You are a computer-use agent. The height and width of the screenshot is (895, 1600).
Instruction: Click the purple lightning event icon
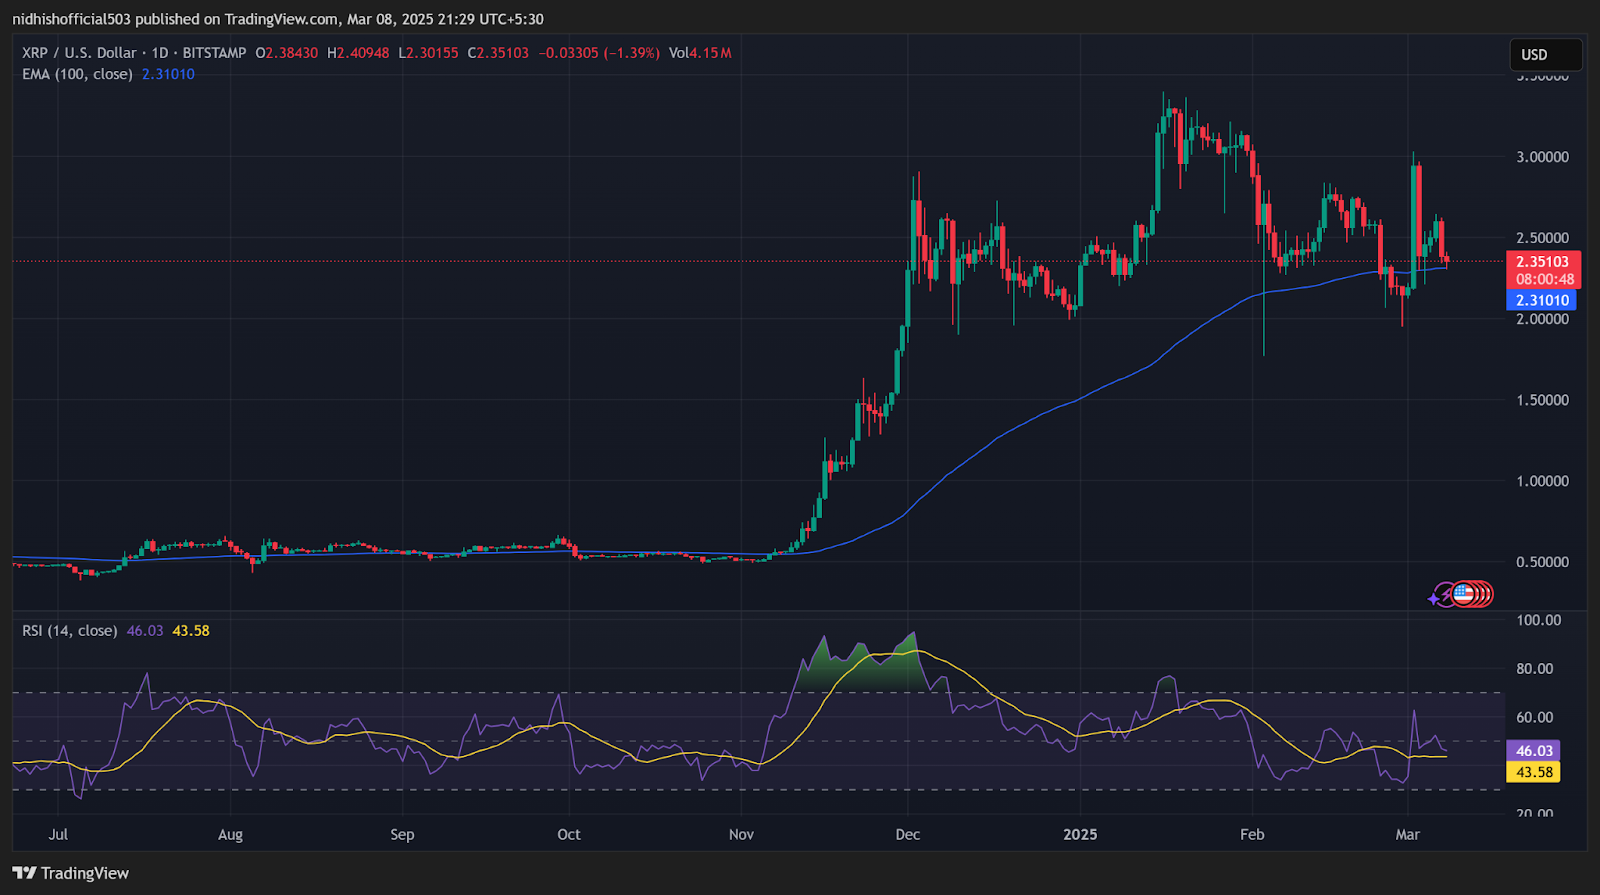(1446, 595)
